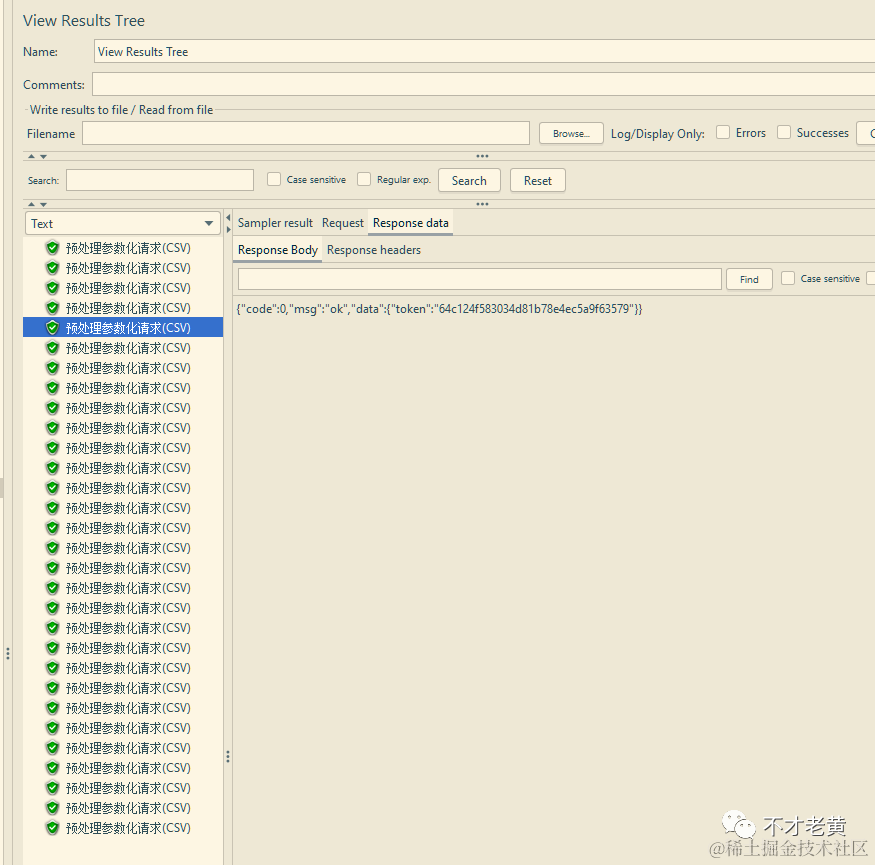Click inside the Search text box
Viewport: 875px width, 865px height.
point(160,180)
